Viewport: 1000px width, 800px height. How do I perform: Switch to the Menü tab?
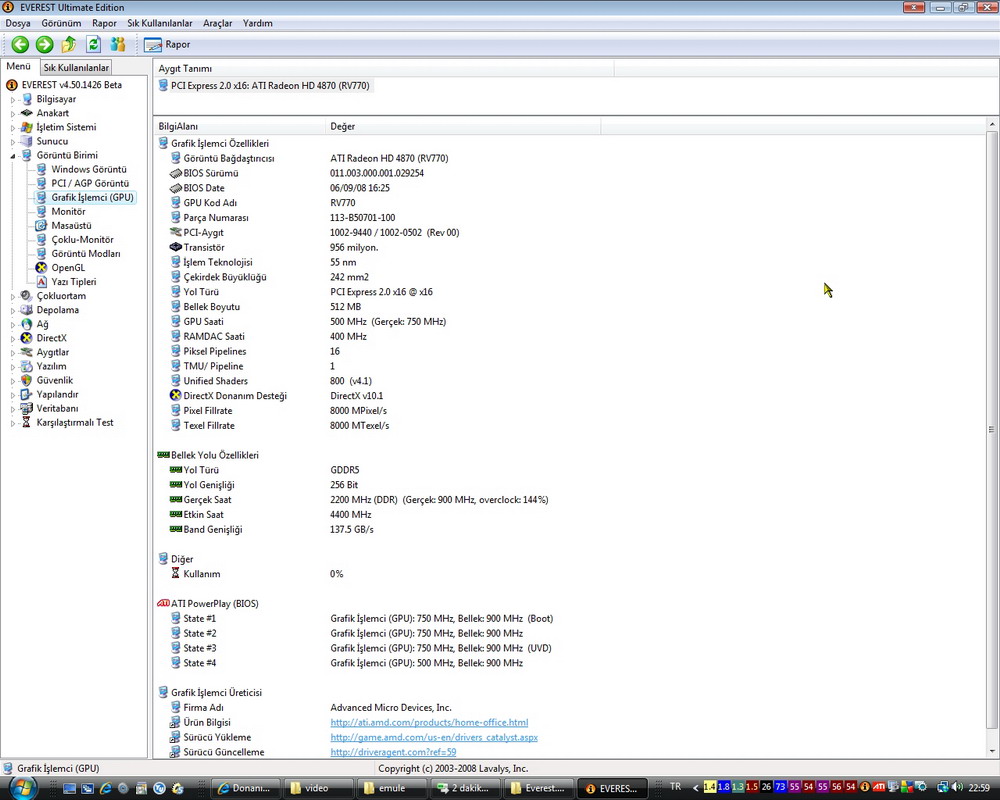[18, 66]
